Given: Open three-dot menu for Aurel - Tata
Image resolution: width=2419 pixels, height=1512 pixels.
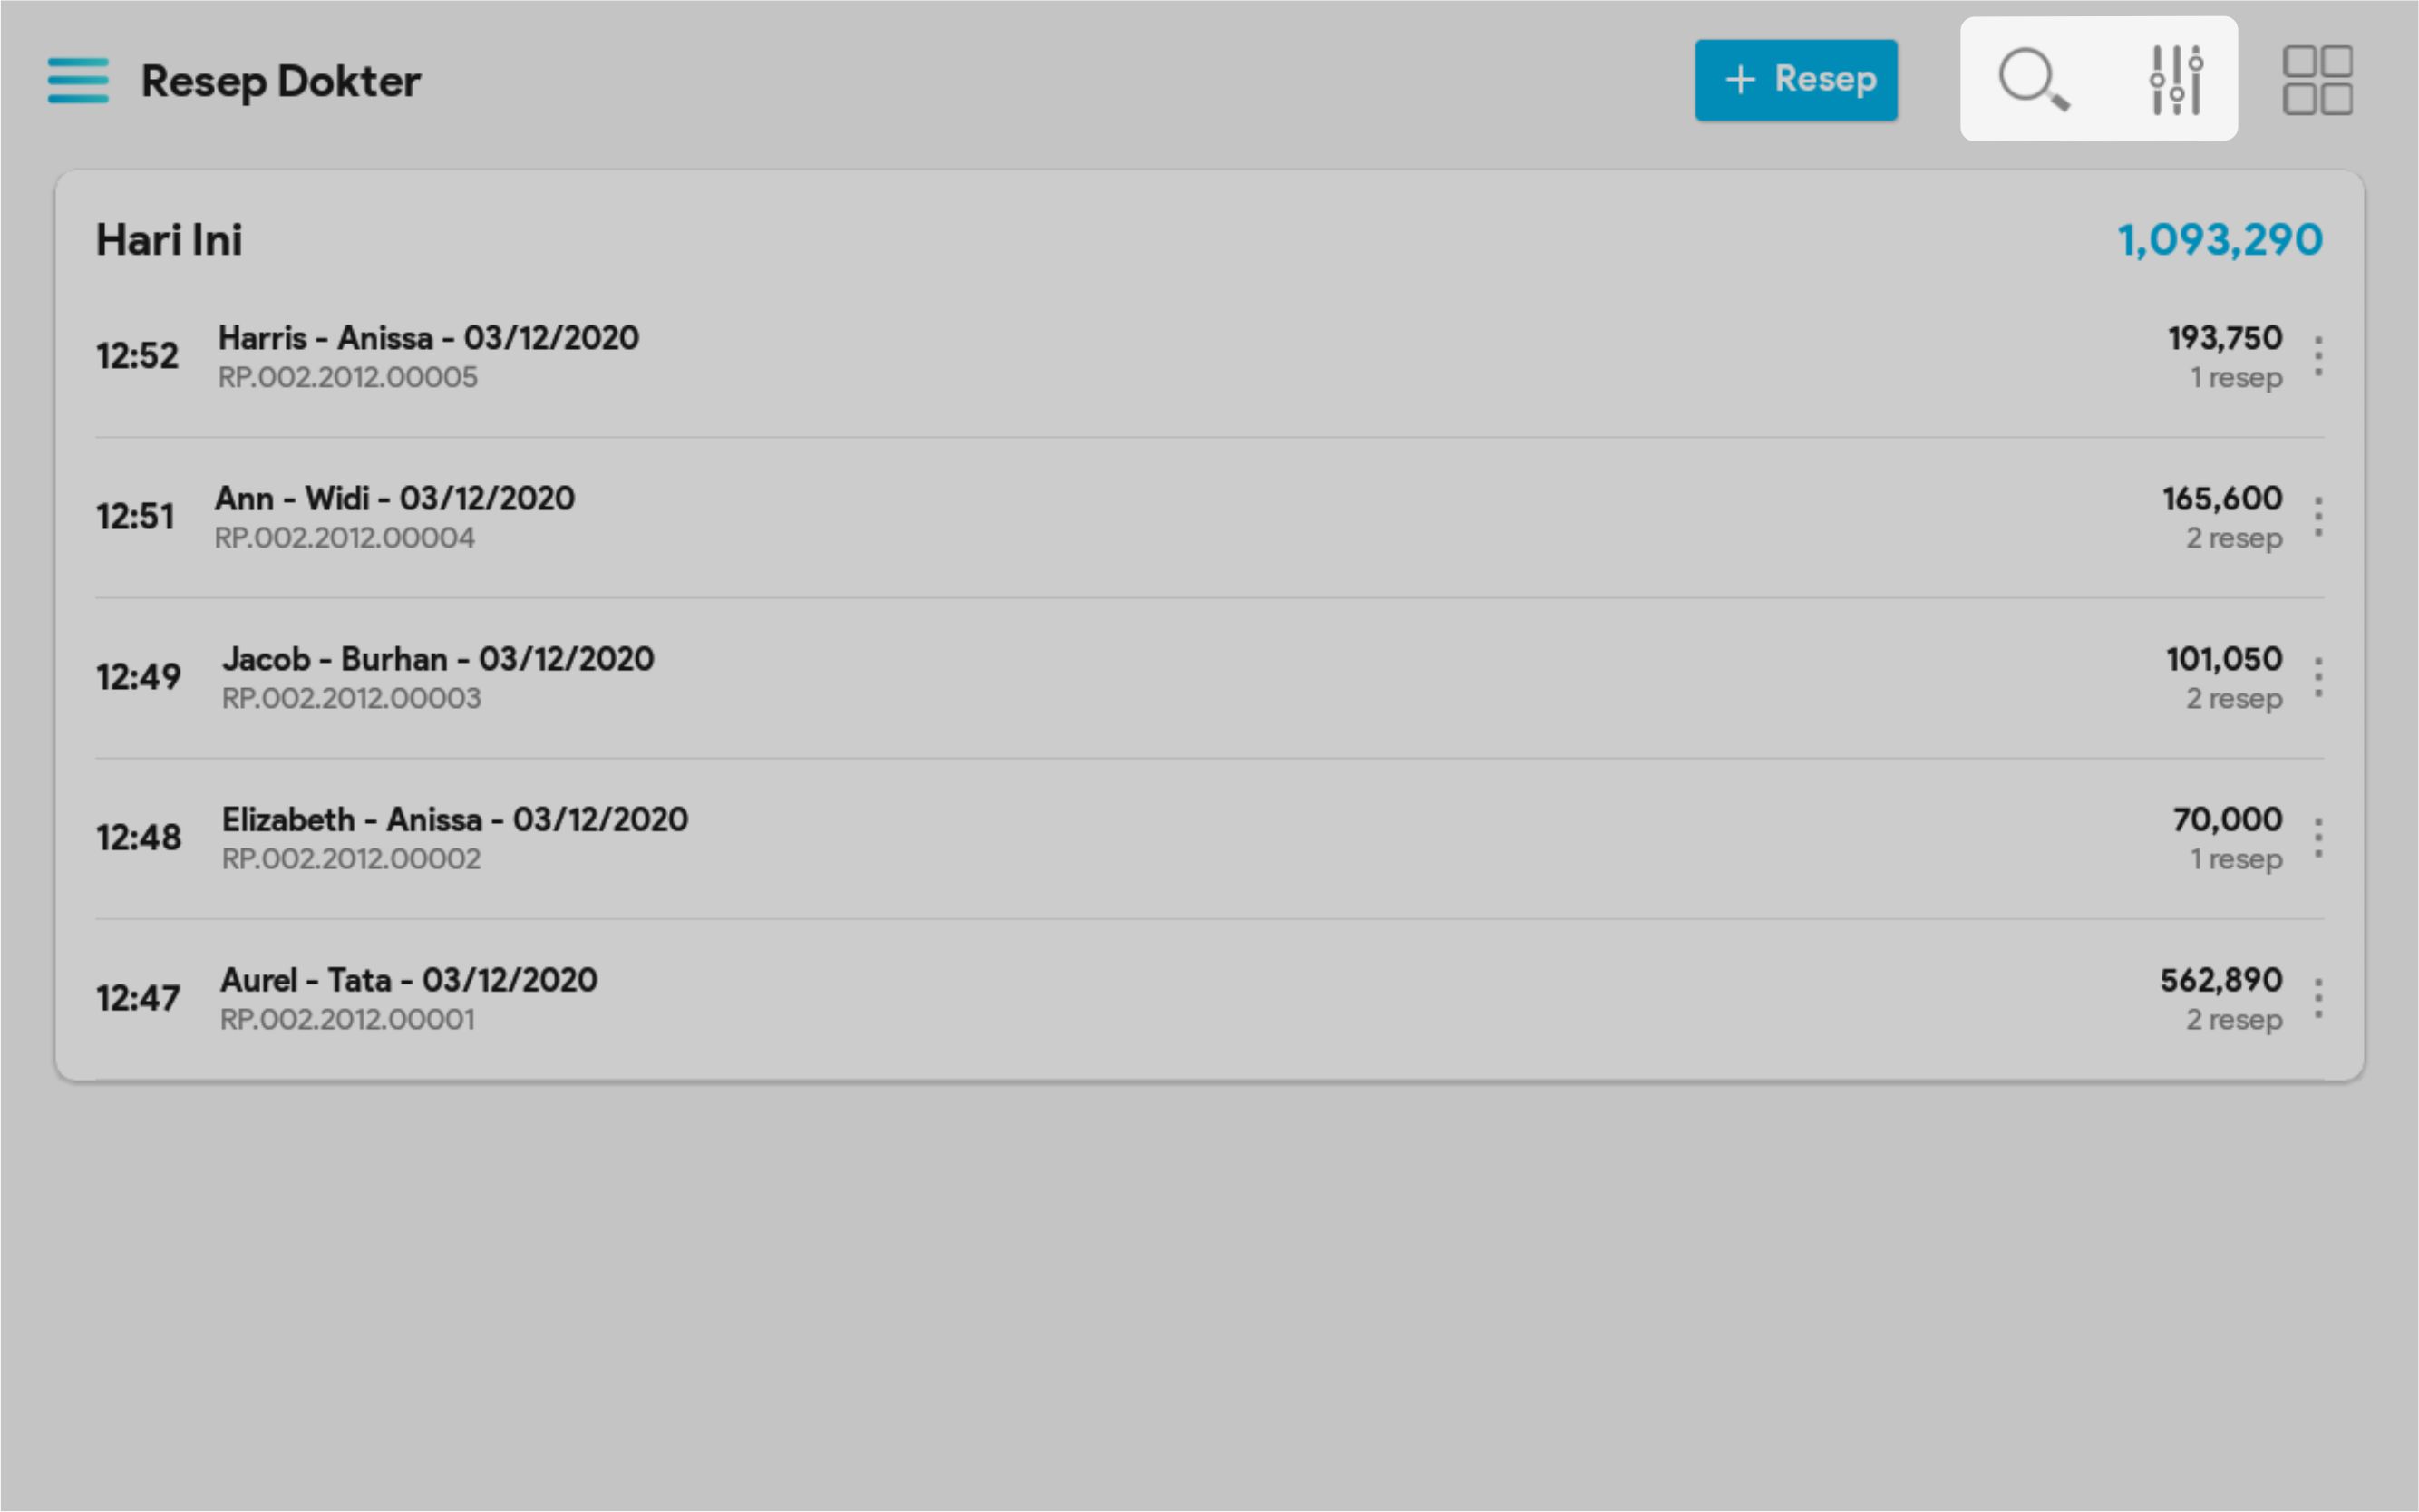Looking at the screenshot, I should 2318,999.
